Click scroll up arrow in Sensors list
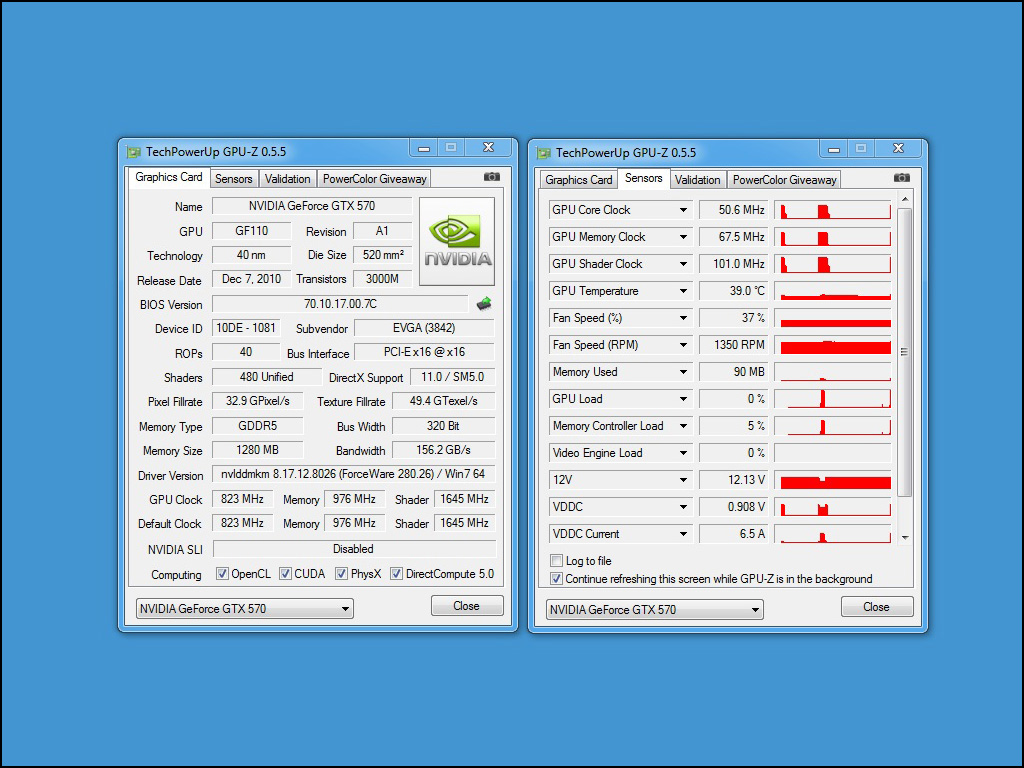The width and height of the screenshot is (1024, 768). pos(904,199)
